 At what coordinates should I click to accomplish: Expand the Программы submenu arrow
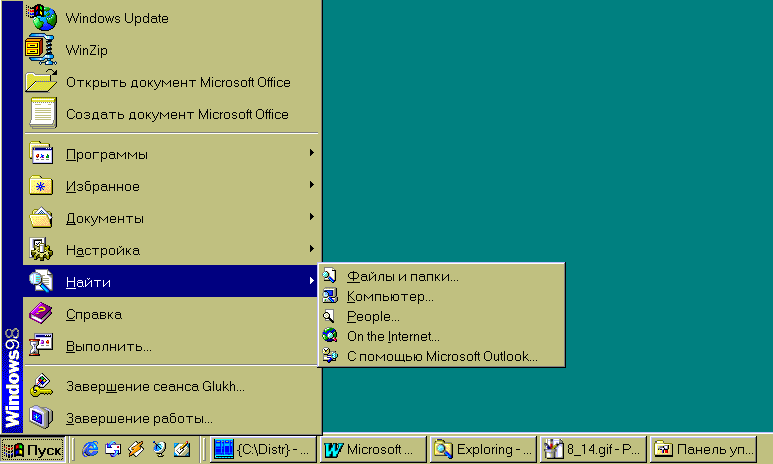tap(312, 153)
